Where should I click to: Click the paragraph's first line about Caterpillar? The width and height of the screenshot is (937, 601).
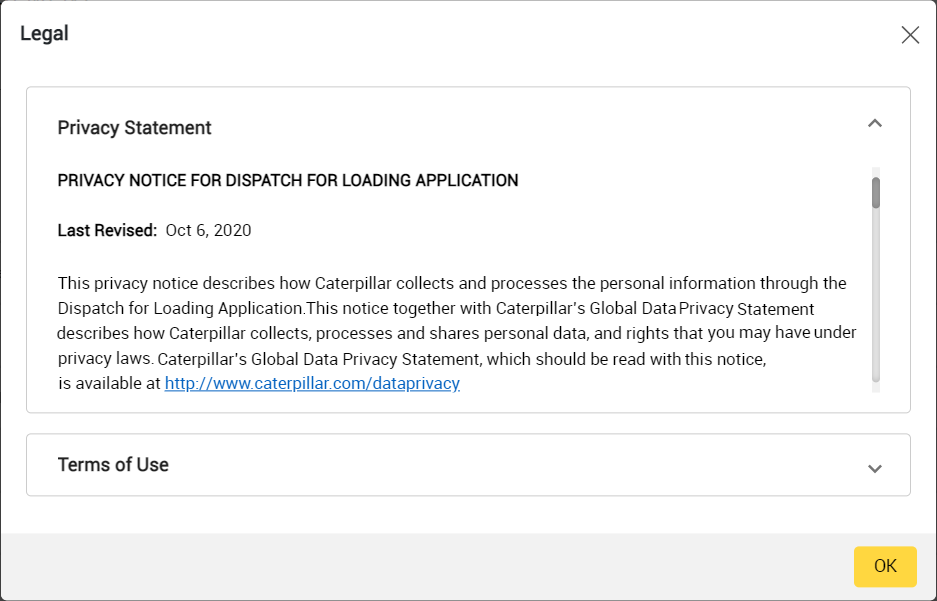451,283
